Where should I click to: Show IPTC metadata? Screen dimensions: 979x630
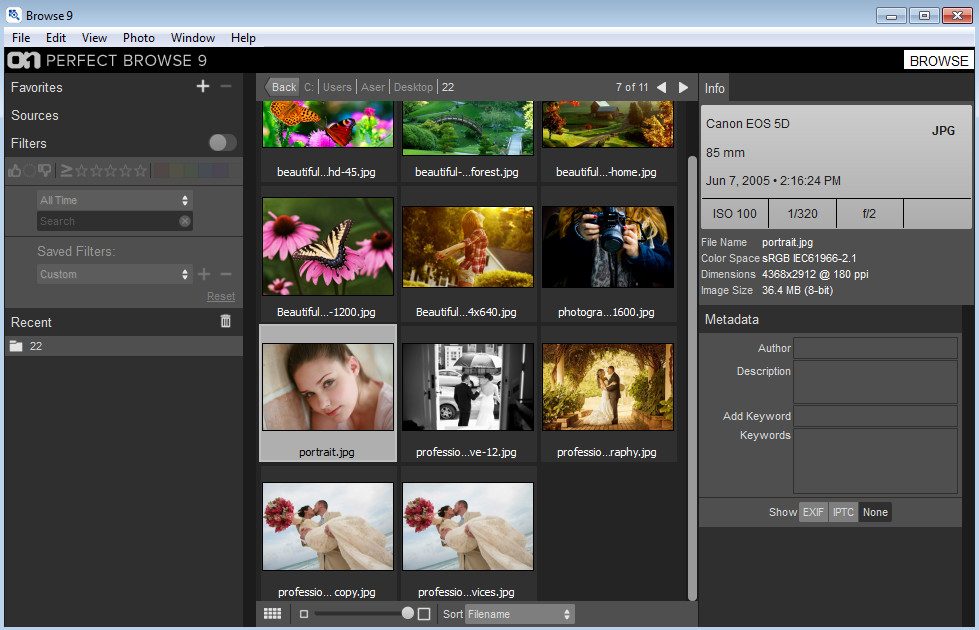click(843, 512)
